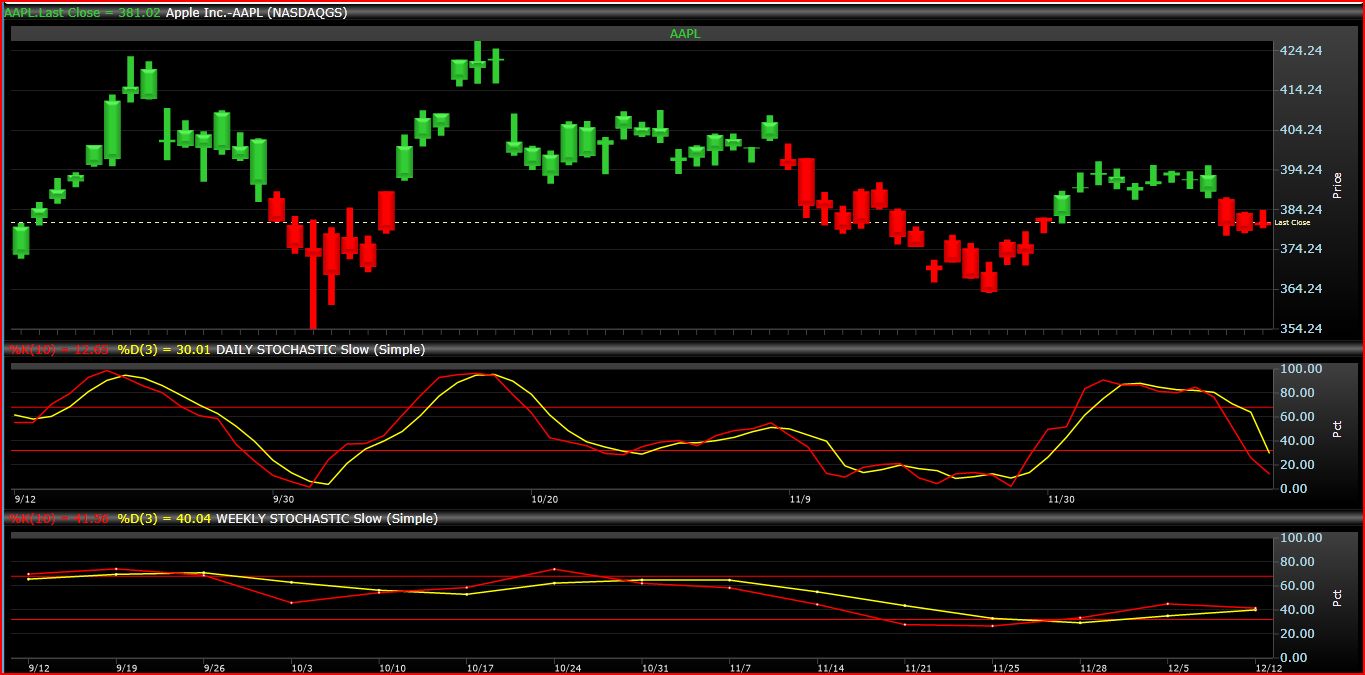Click the 9/12 date on the daily stochastic axis
Screen dimensions: 1365x675
point(25,498)
